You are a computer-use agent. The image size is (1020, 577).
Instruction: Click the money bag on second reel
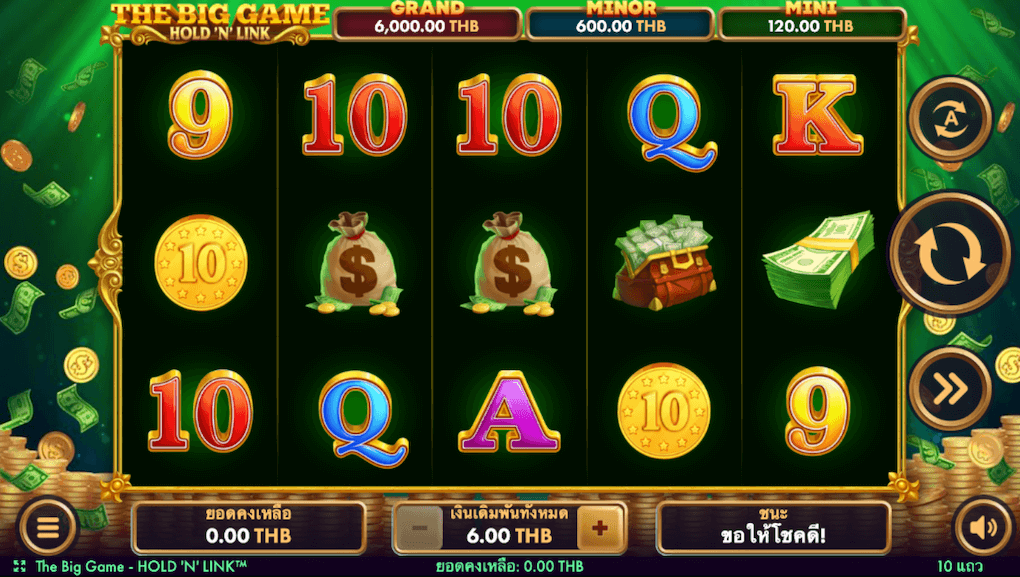355,263
